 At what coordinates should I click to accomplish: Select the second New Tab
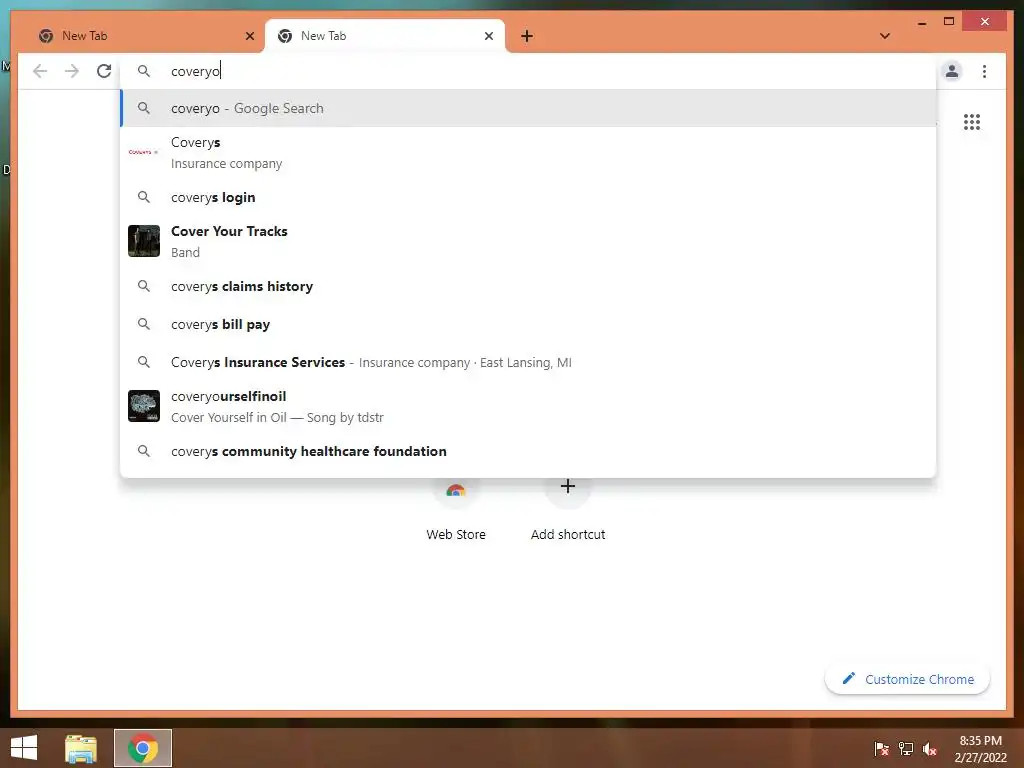pyautogui.click(x=385, y=36)
